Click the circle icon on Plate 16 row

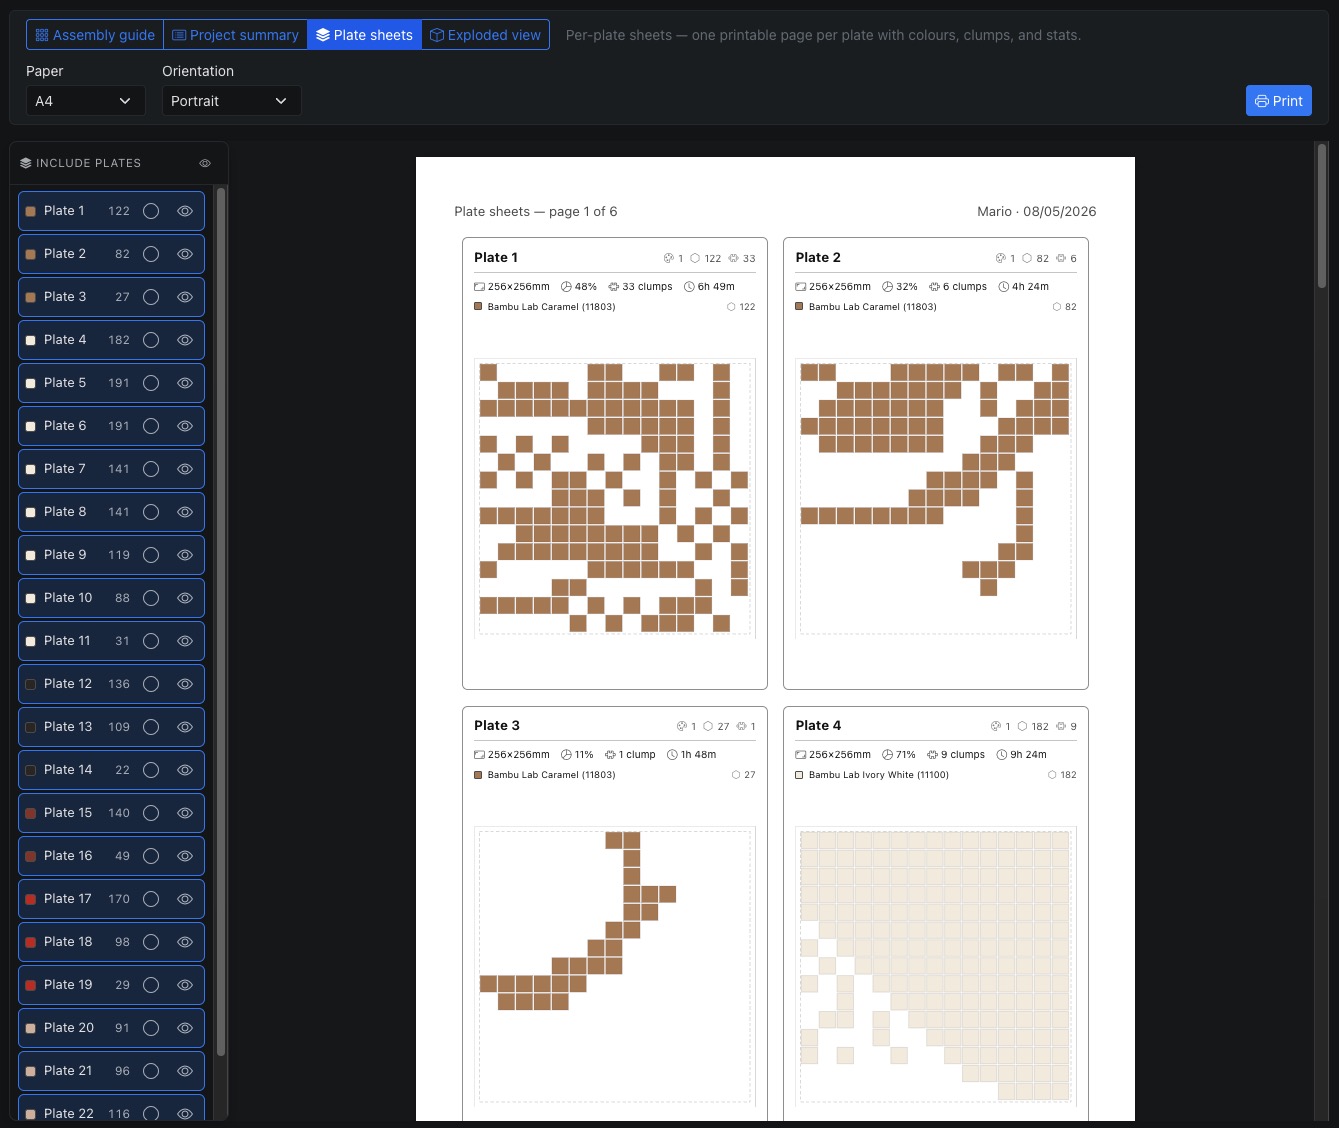[151, 856]
